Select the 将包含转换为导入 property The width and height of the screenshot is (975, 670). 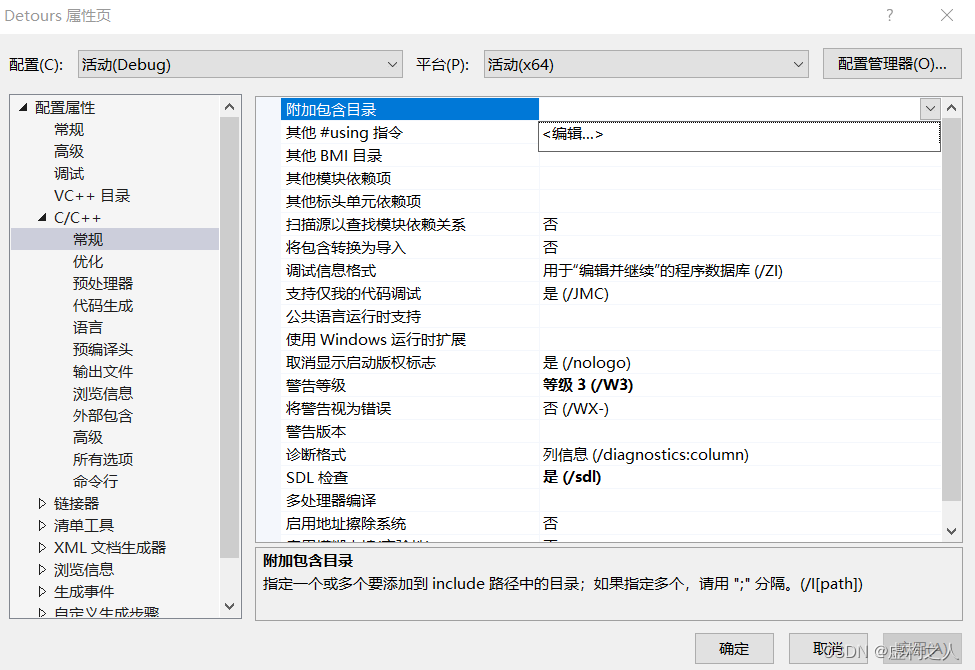(346, 248)
